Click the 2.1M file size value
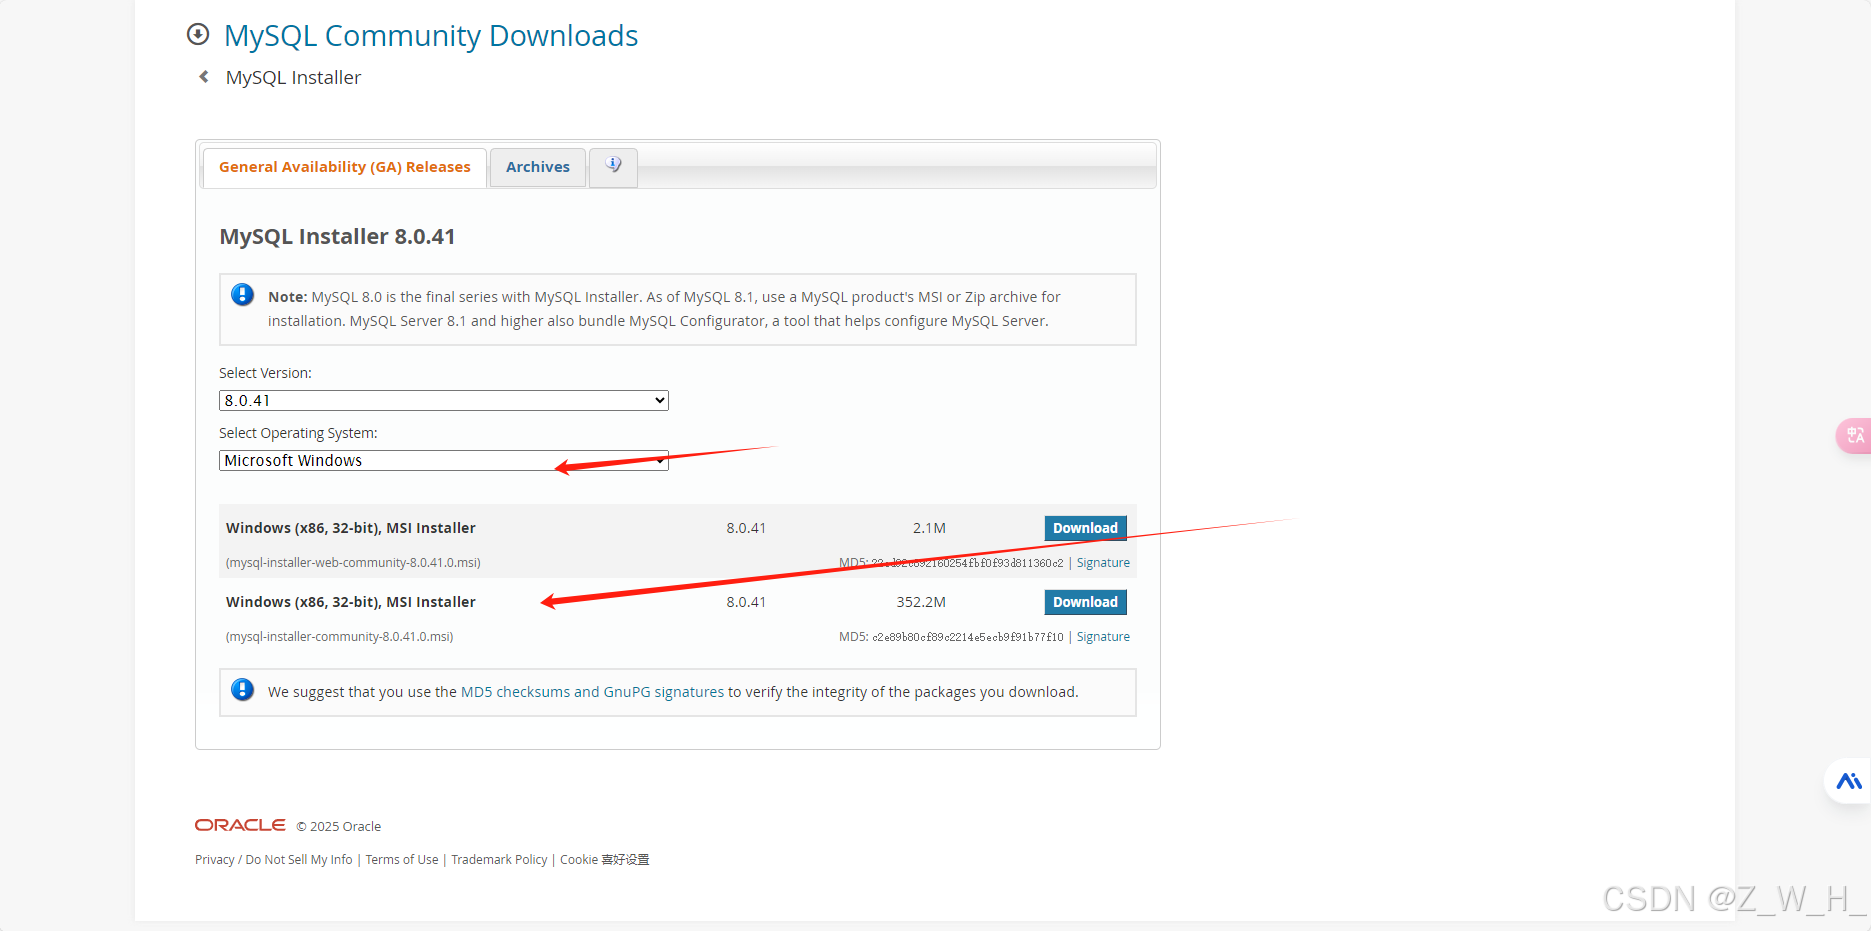Screen dimensions: 1871x931 [929, 528]
